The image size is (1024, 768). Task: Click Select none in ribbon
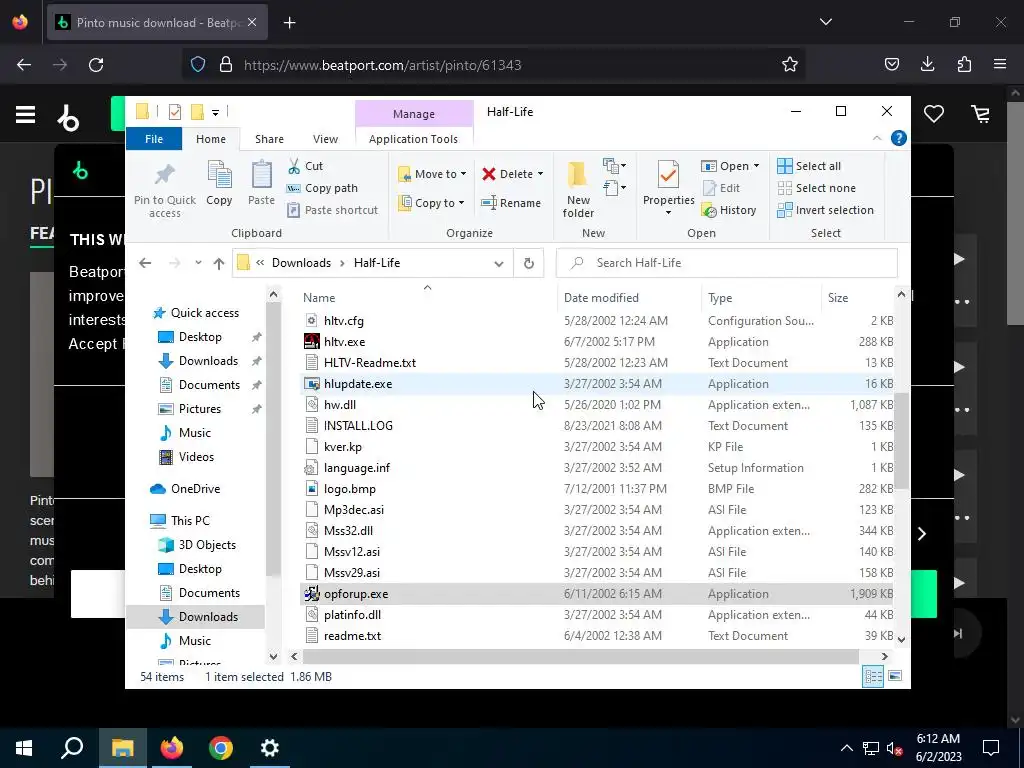[x=816, y=188]
